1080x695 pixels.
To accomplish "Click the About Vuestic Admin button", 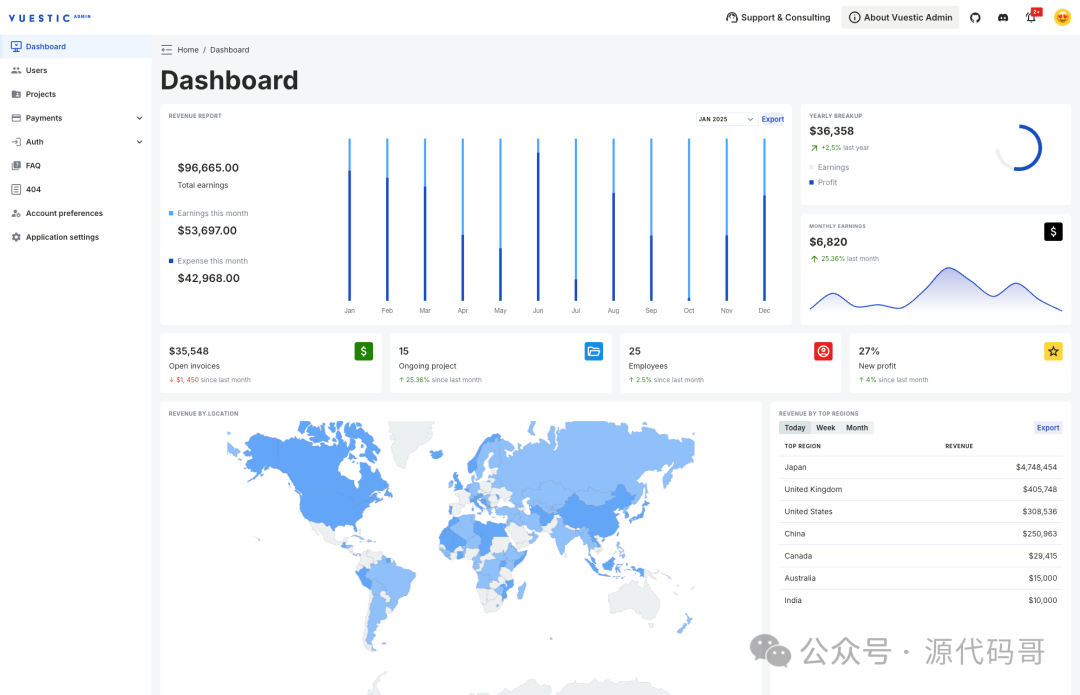I will point(900,17).
